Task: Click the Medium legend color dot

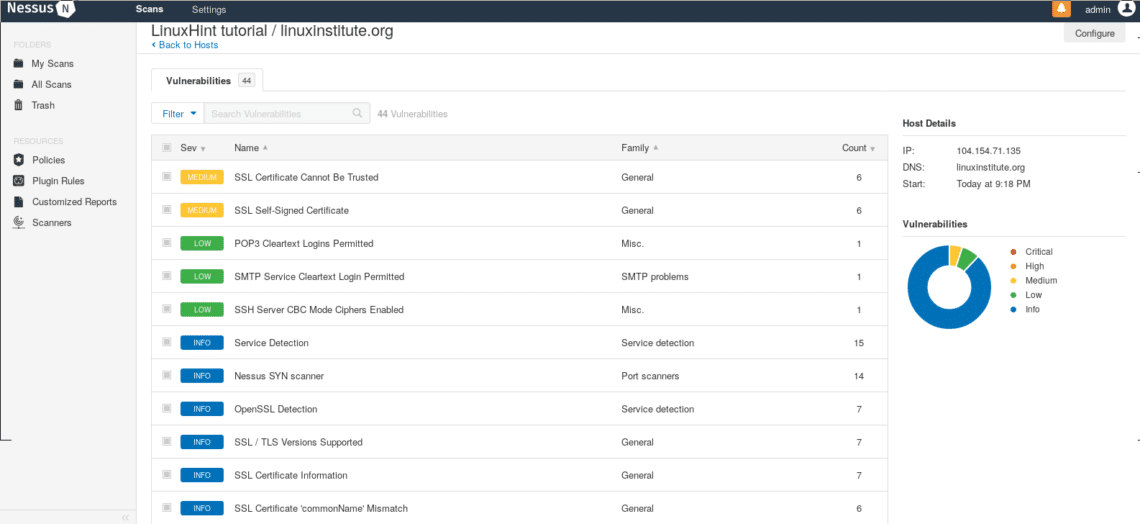Action: coord(1013,281)
